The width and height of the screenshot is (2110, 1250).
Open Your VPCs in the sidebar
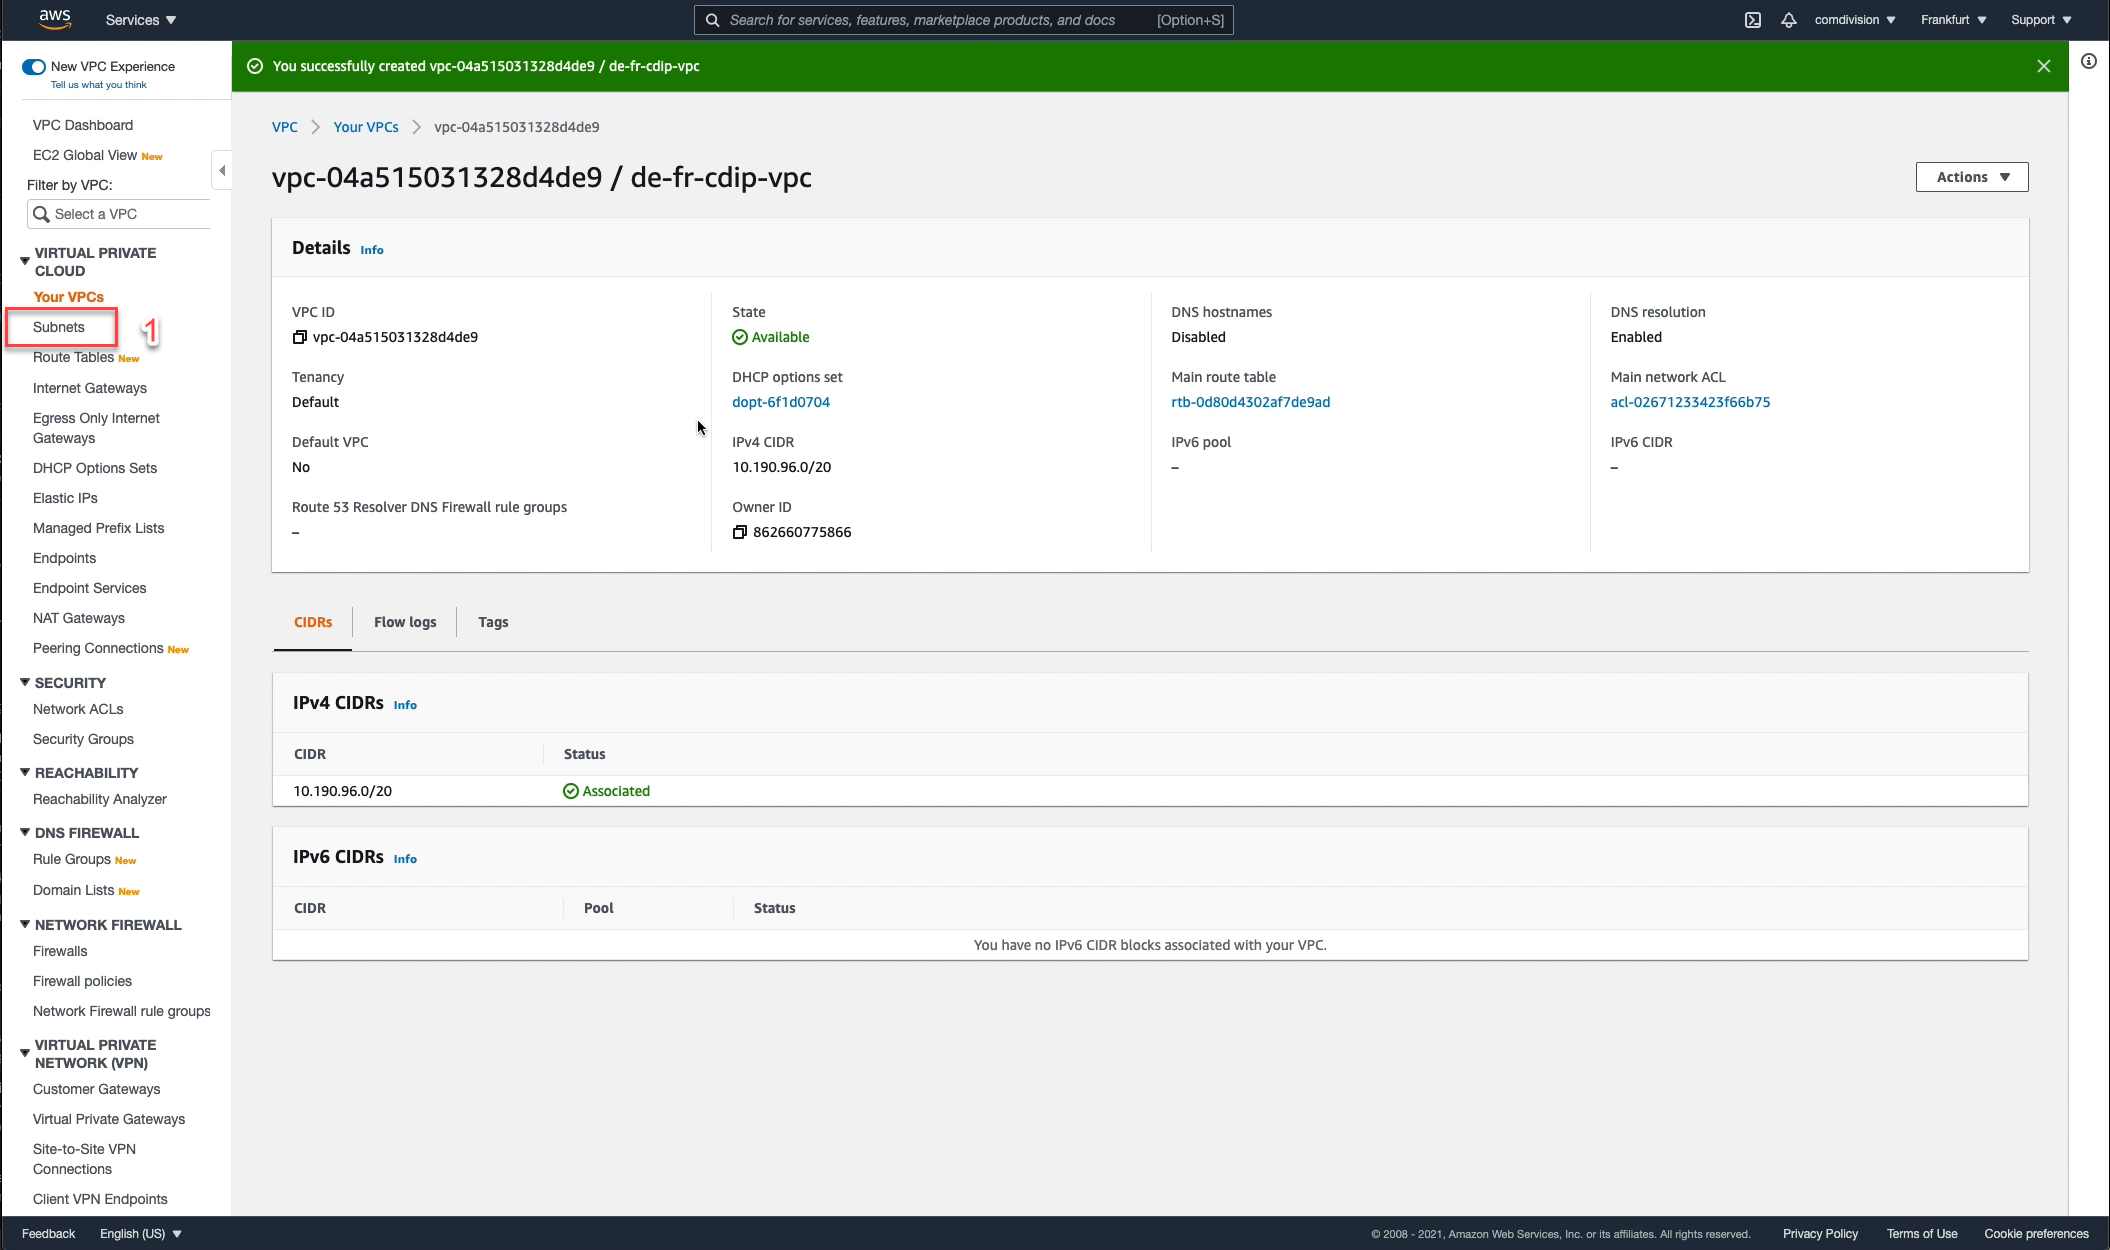(69, 297)
